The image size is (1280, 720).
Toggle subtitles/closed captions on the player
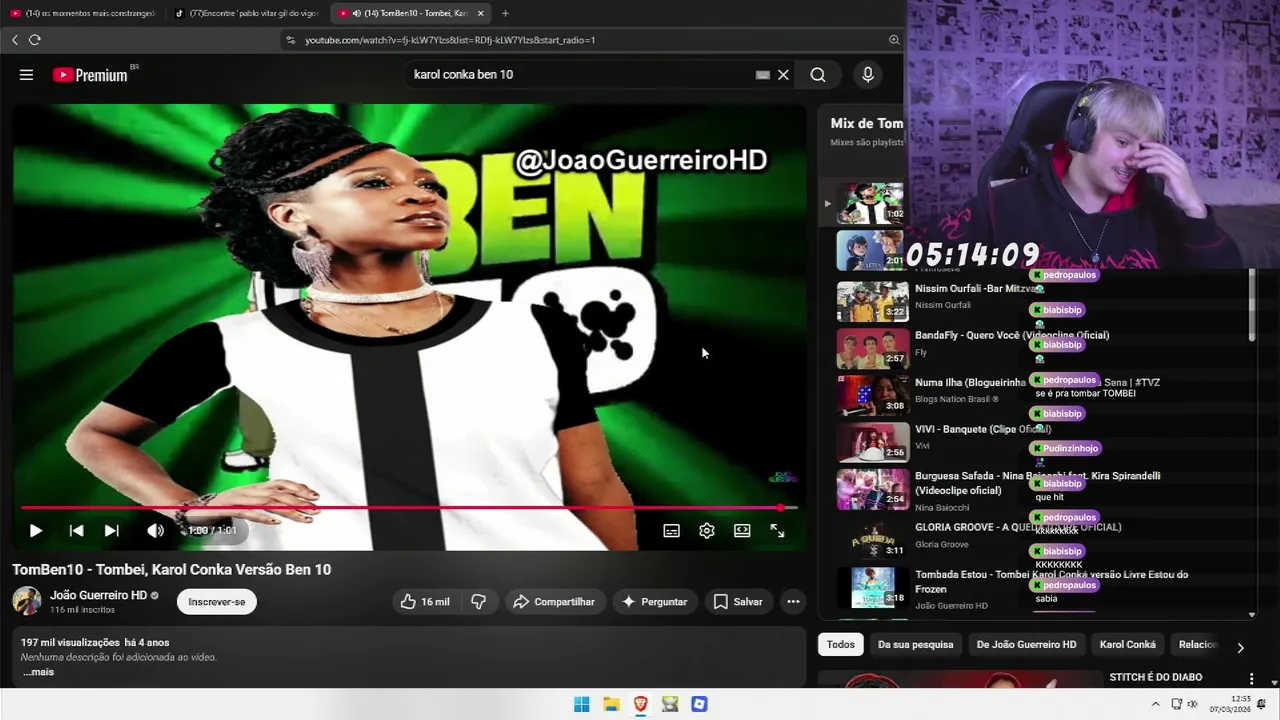672,531
